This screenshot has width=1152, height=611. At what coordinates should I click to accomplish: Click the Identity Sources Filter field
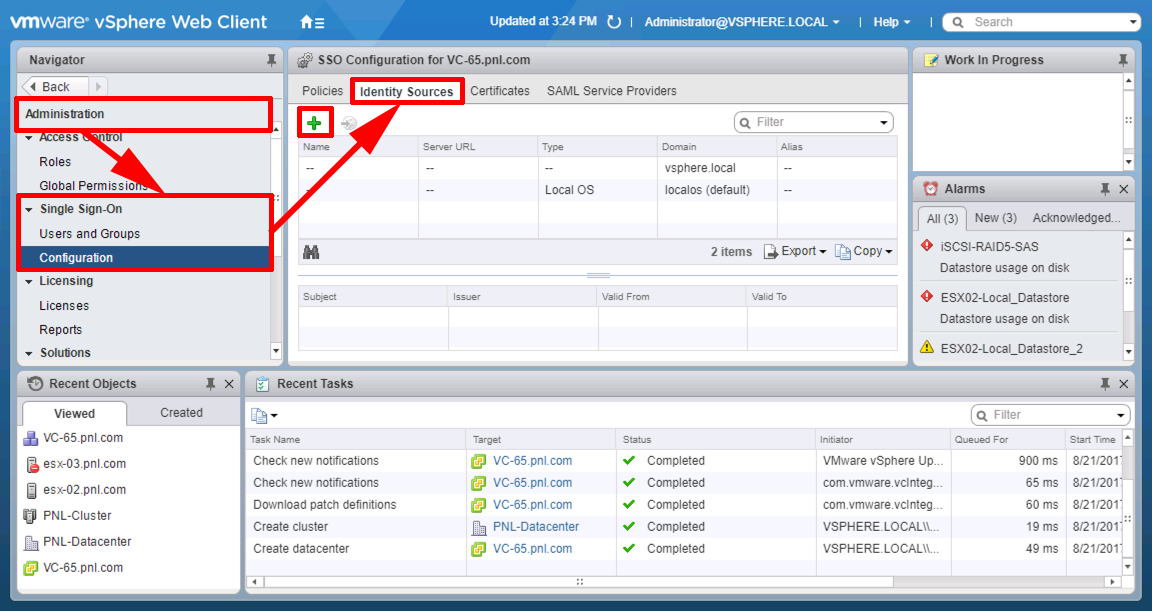click(x=816, y=123)
